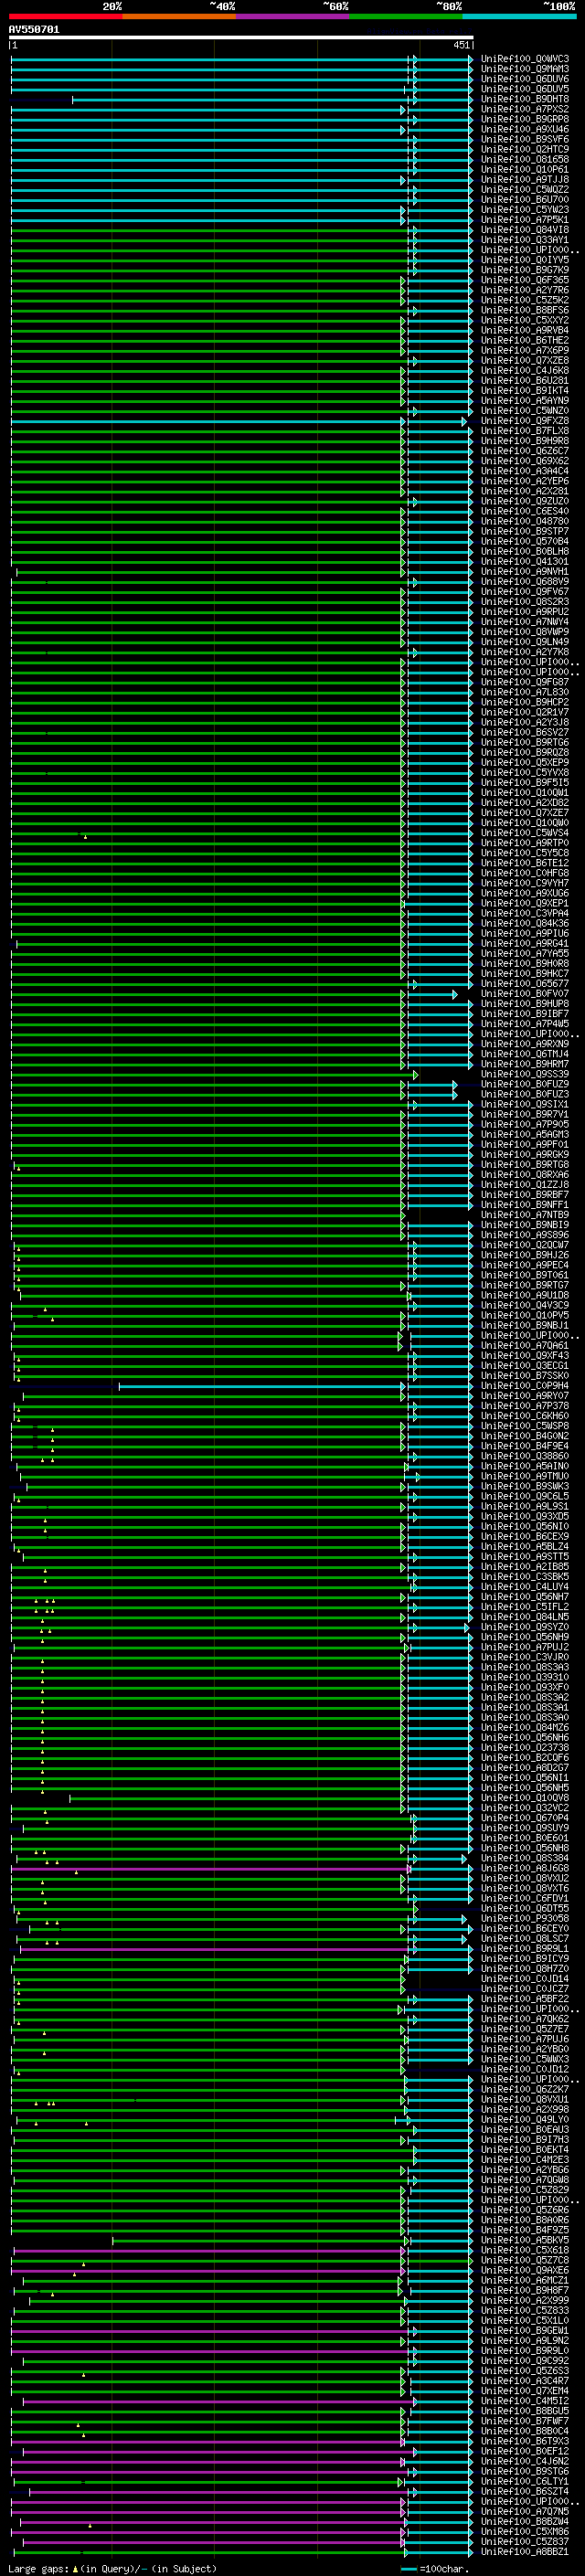Click UniRef100_C5WQZ2 label
This screenshot has height=2576, width=585.
(x=525, y=190)
